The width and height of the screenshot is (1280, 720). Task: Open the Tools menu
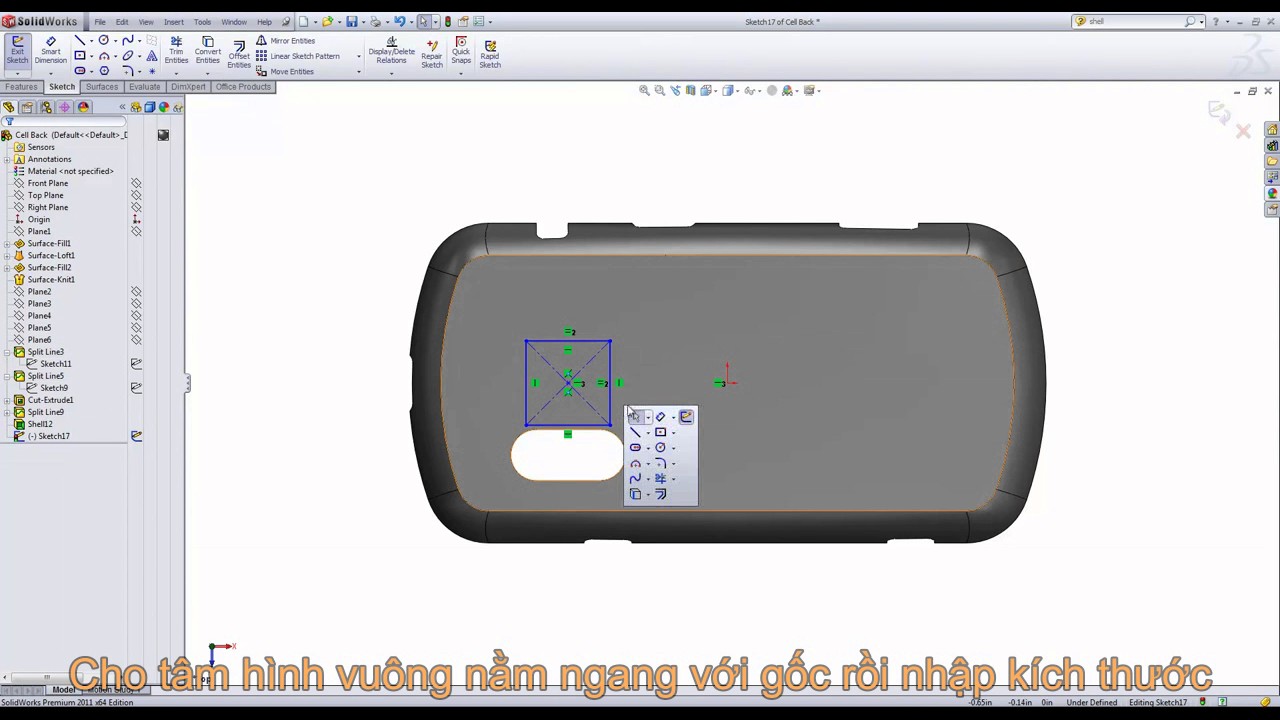pos(202,22)
